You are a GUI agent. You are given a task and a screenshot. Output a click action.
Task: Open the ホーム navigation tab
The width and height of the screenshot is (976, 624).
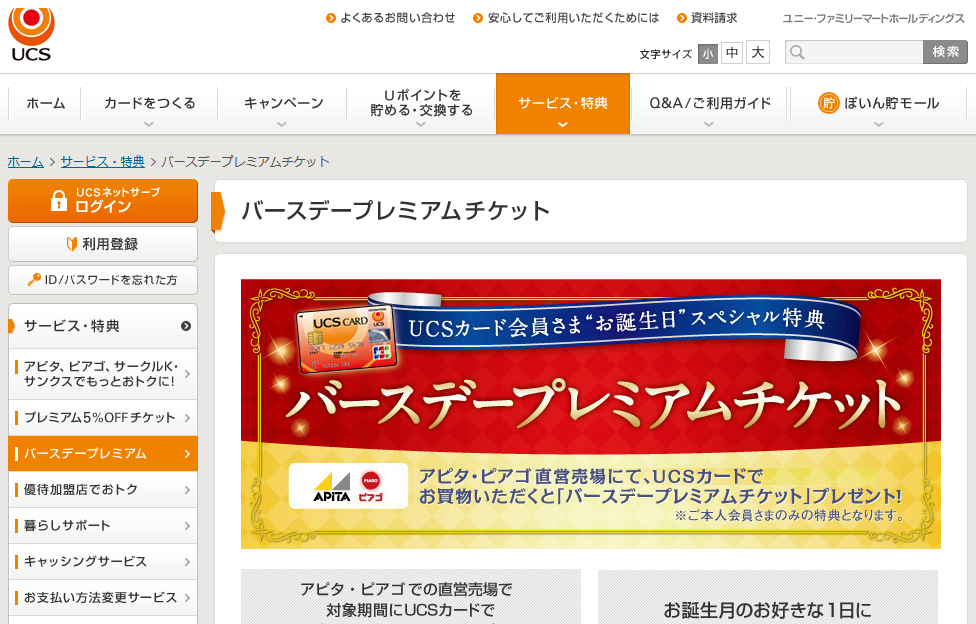click(x=45, y=103)
